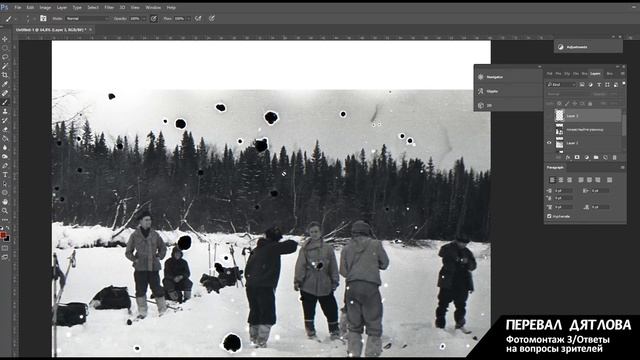Viewport: 640px width, 360px height.
Task: Open the Window menu
Action: tap(153, 7)
